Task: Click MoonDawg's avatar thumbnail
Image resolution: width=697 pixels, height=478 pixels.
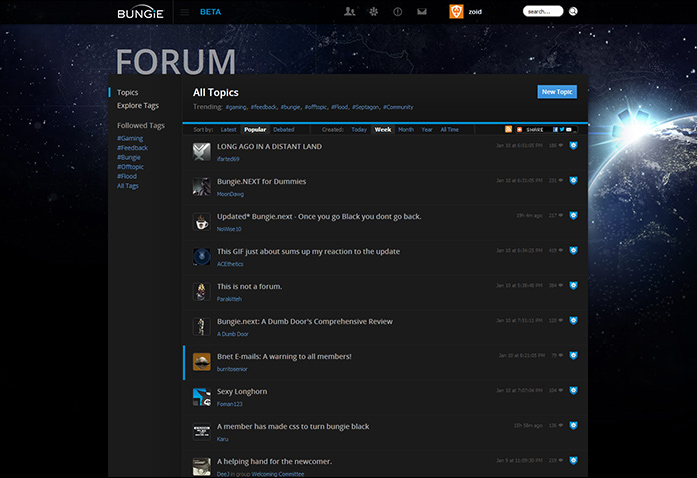Action: click(x=202, y=187)
